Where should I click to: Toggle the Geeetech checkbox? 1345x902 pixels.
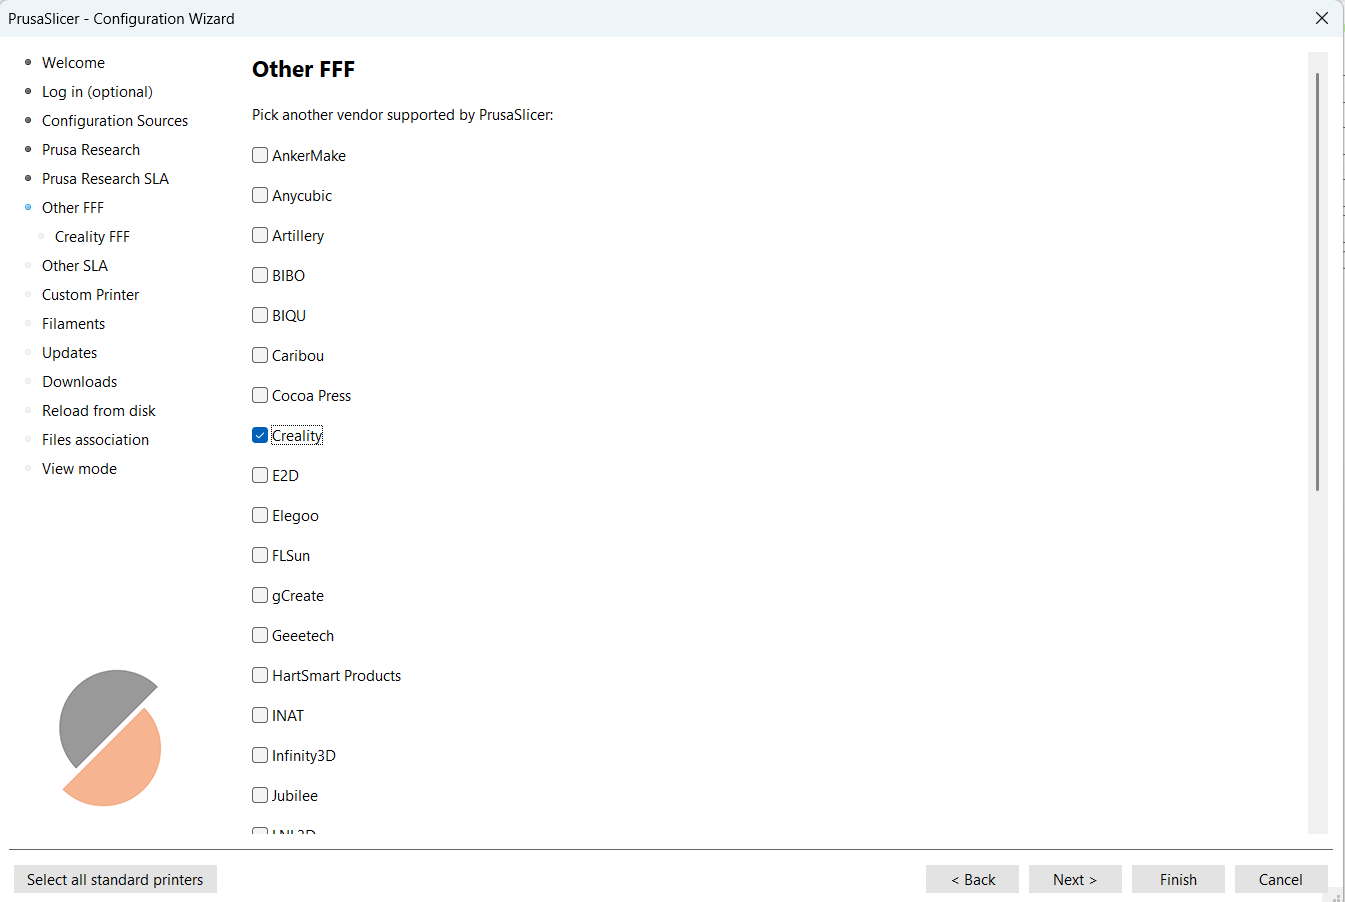[x=260, y=636]
